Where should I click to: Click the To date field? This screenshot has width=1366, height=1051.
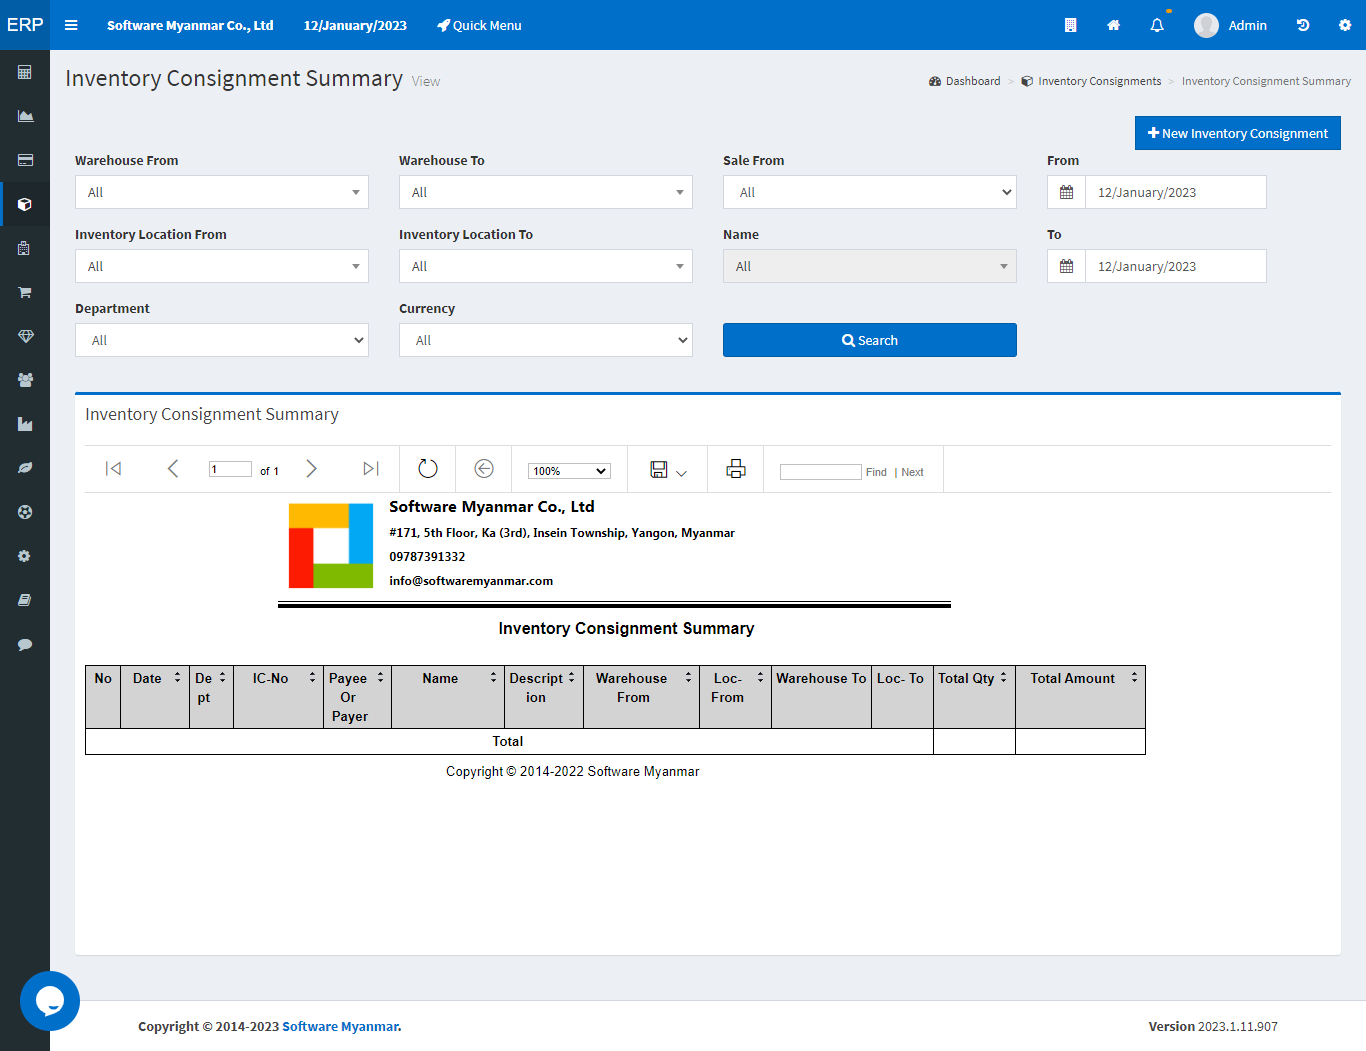tap(1176, 266)
